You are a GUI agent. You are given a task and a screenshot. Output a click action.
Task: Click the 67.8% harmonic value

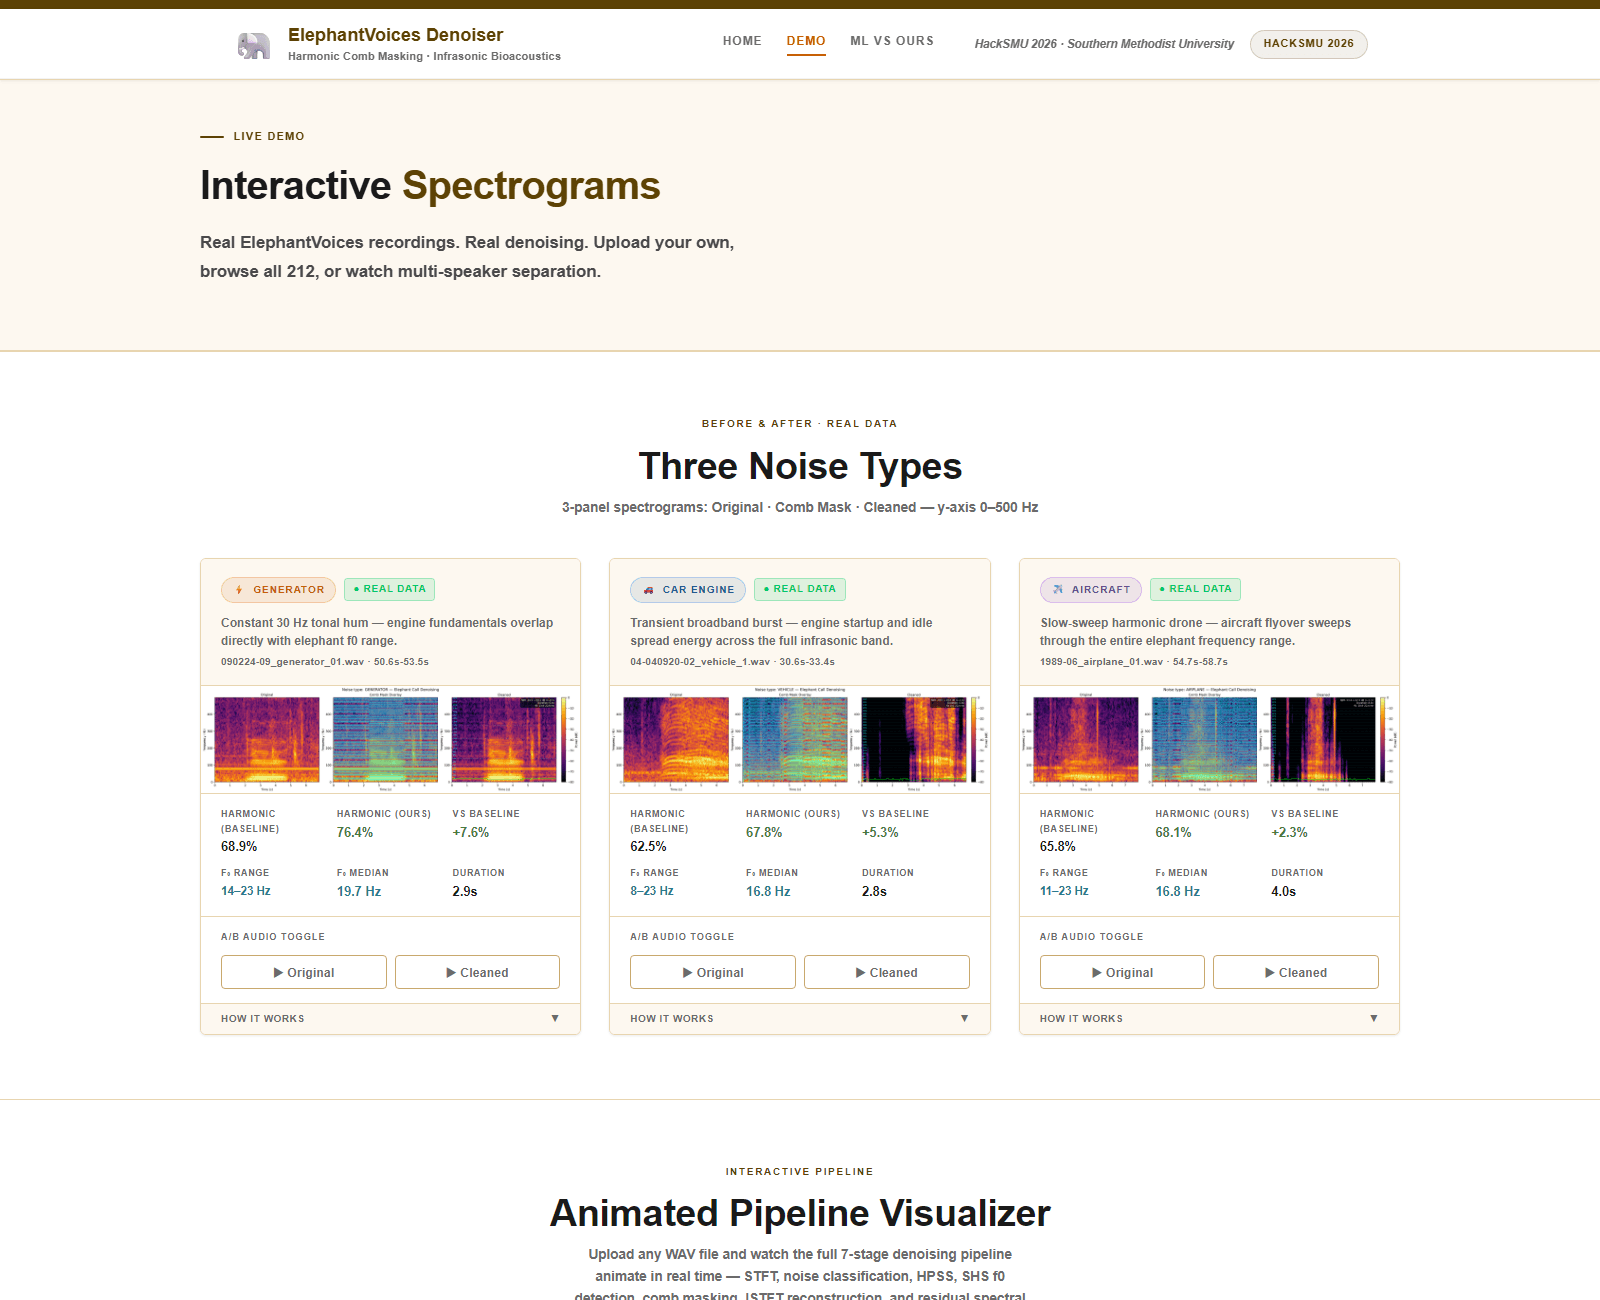tap(764, 832)
